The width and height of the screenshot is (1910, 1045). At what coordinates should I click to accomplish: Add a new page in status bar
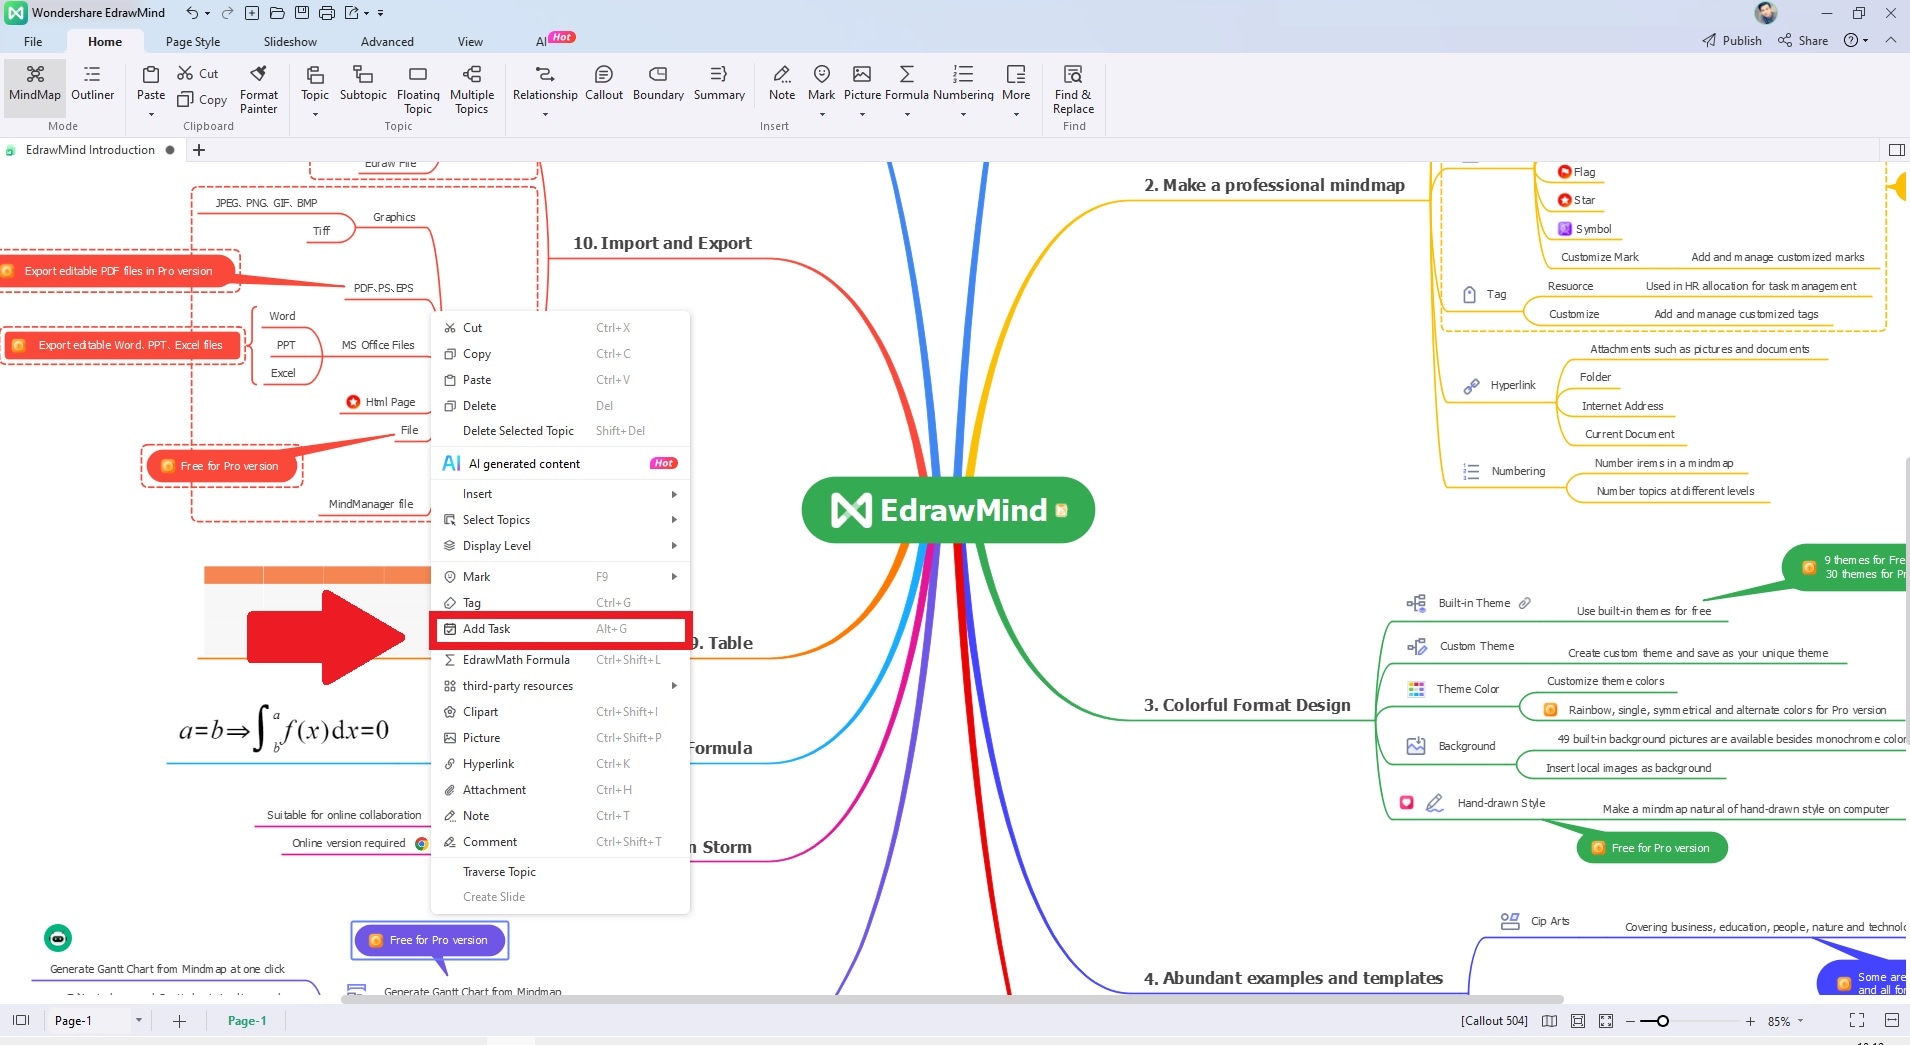coord(179,1020)
